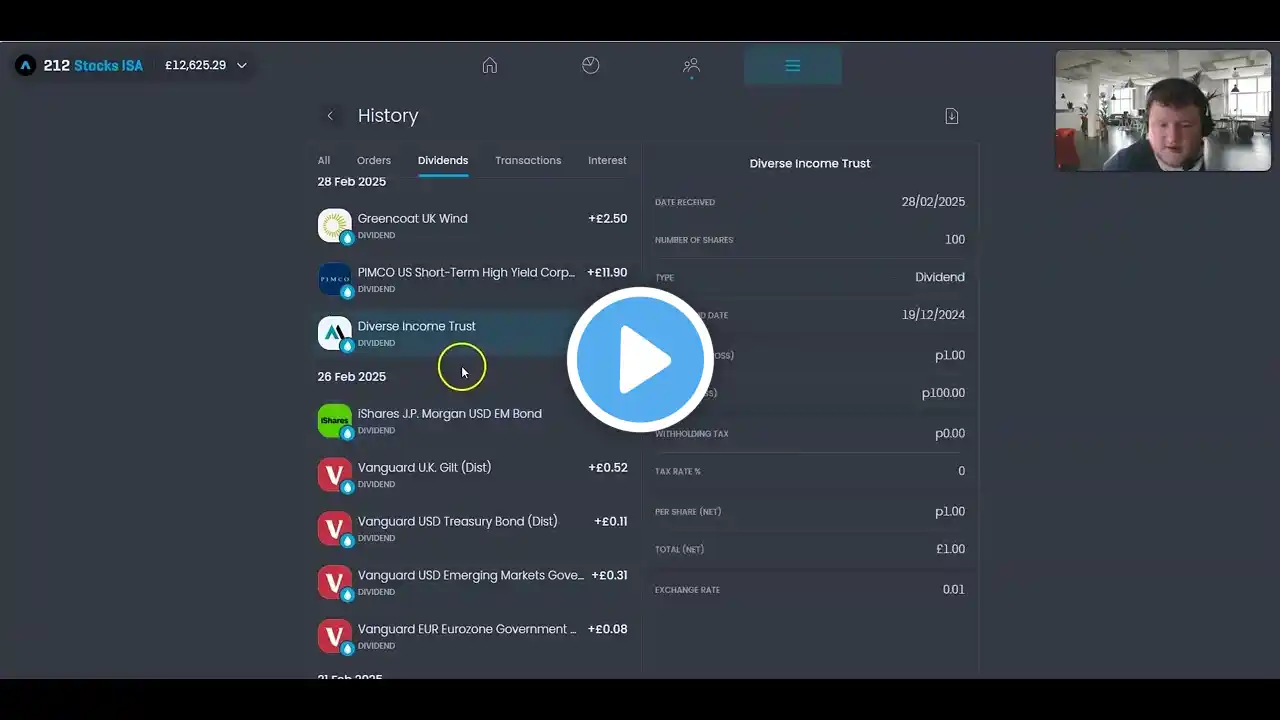
Task: Click the Diverse Income Trust logo
Action: [x=335, y=333]
